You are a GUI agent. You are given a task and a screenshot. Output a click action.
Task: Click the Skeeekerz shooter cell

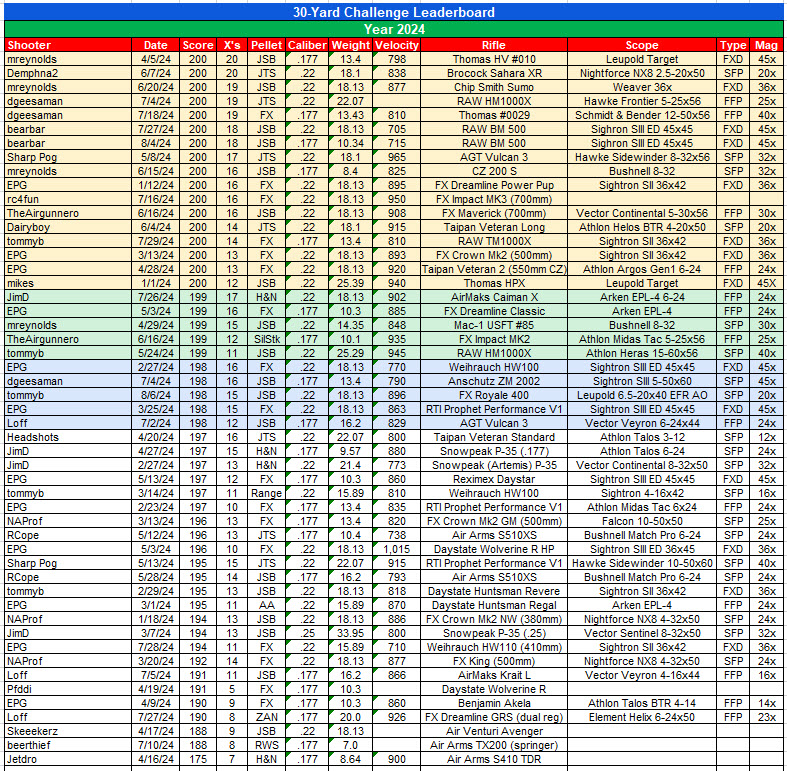tap(68, 731)
